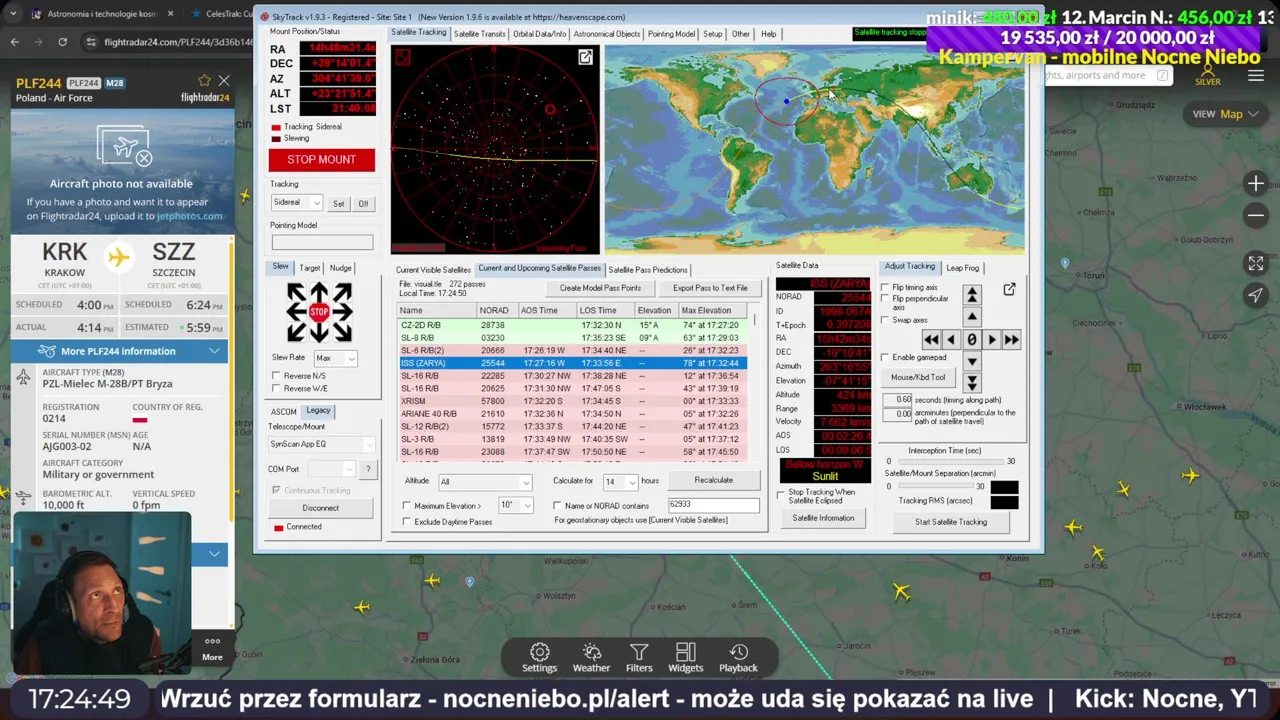Open the Pointing Model tab
1280x720 pixels.
[671, 34]
